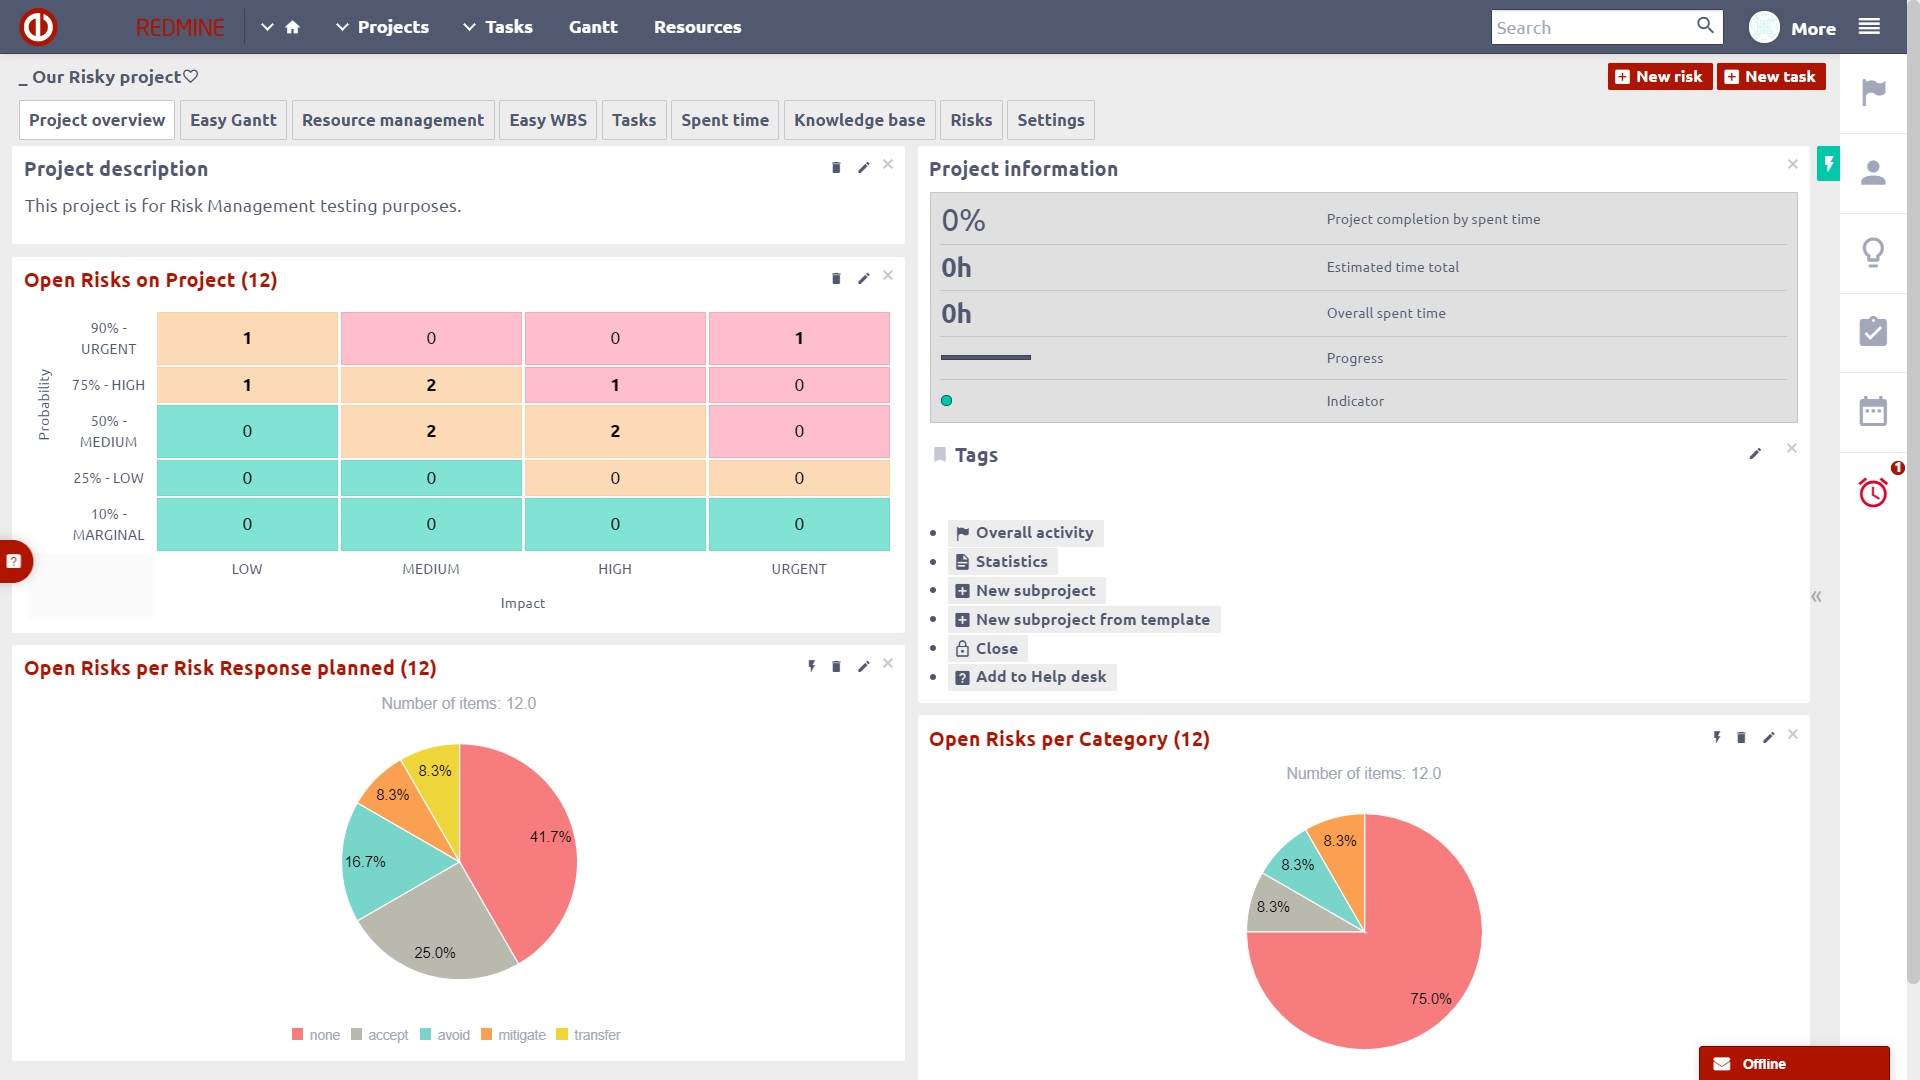Click the alarm clock icon with notification badge

point(1872,492)
